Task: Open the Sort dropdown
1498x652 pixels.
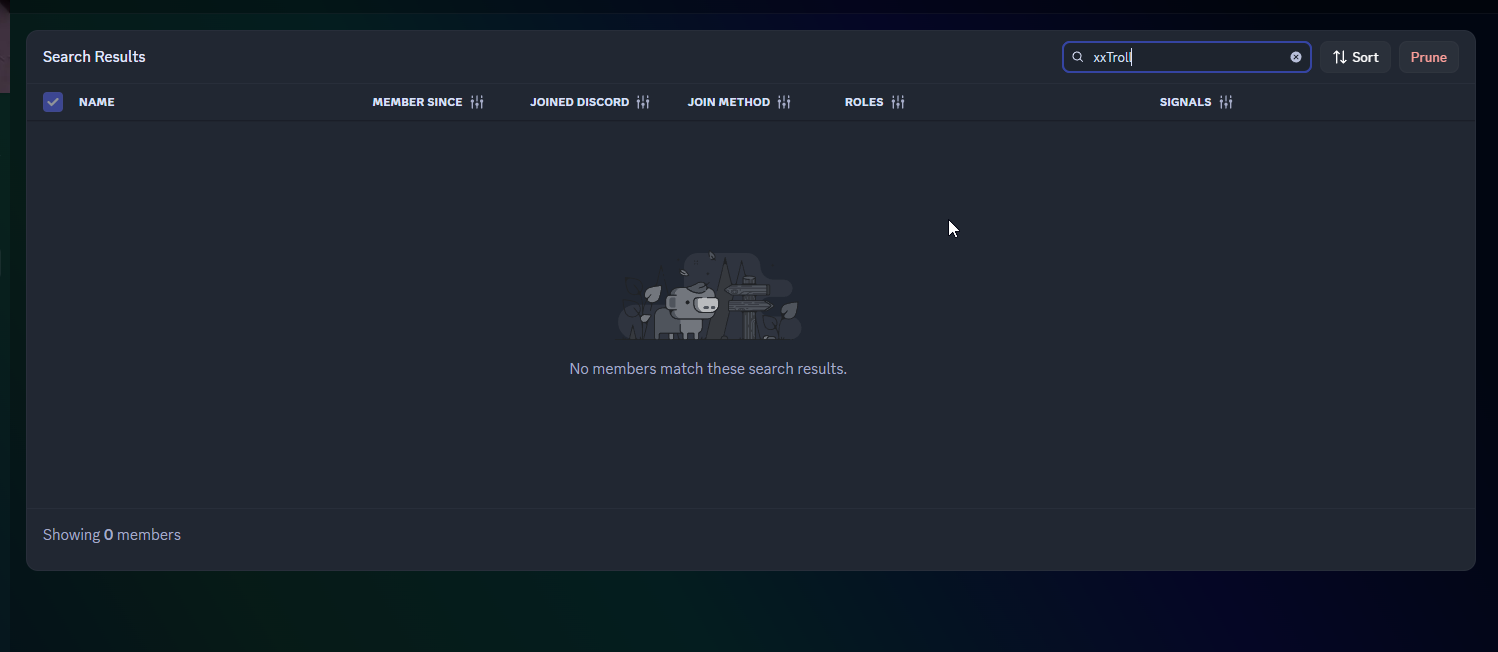Action: (x=1355, y=57)
